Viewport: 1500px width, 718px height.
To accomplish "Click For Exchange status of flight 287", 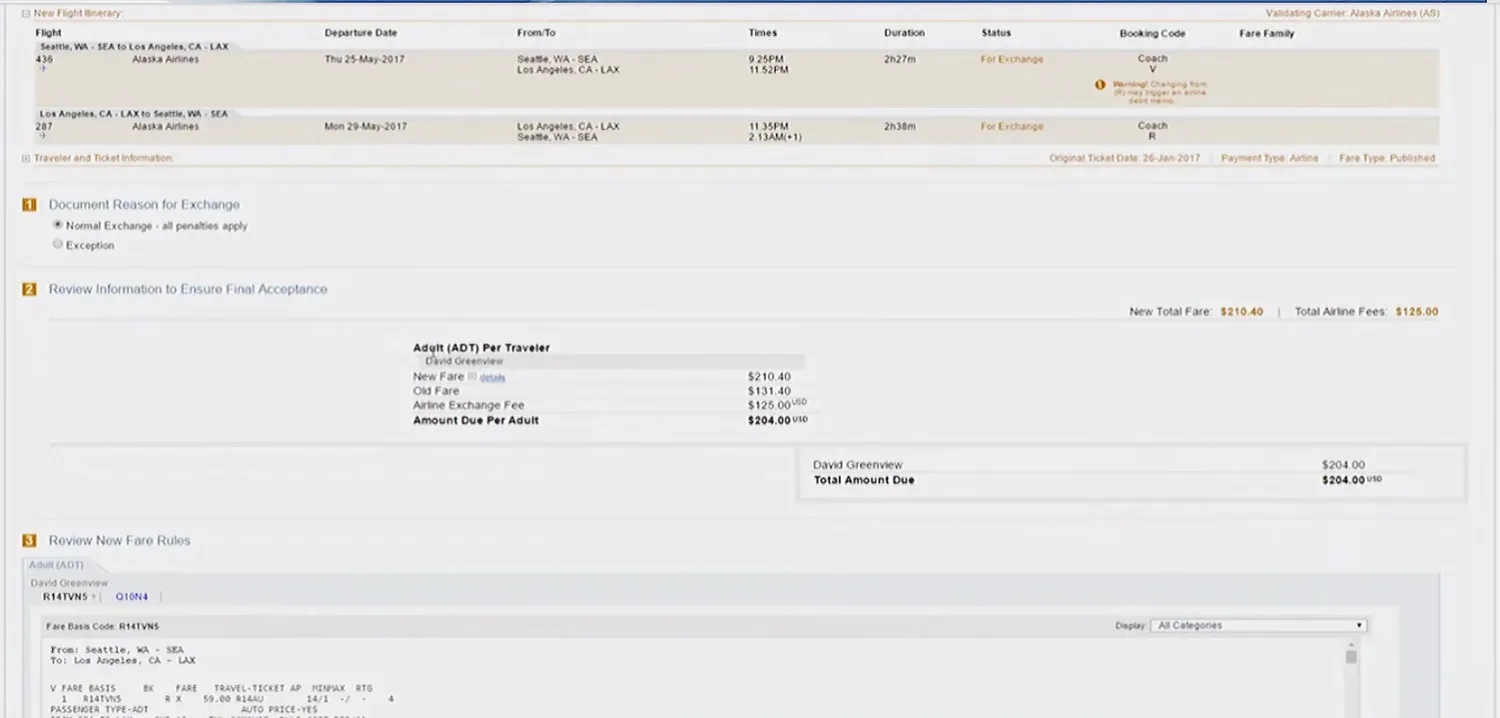I will point(1011,126).
